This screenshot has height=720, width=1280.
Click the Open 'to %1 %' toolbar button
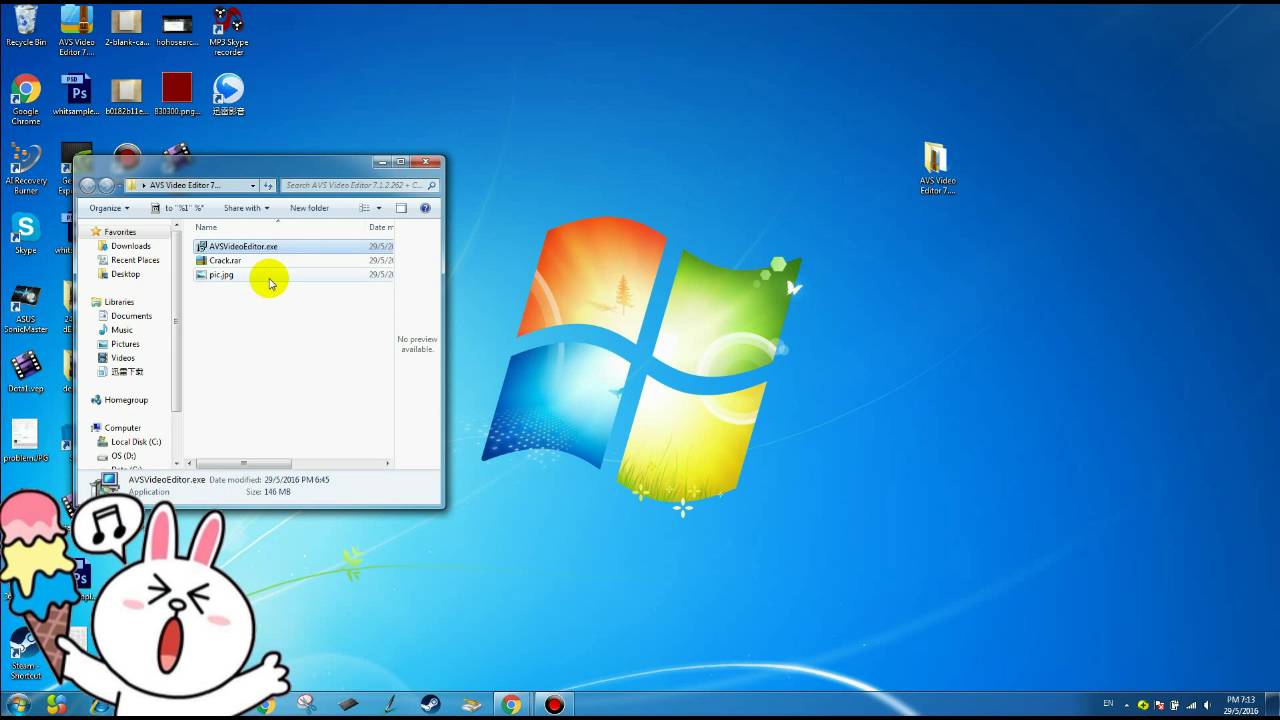[177, 208]
